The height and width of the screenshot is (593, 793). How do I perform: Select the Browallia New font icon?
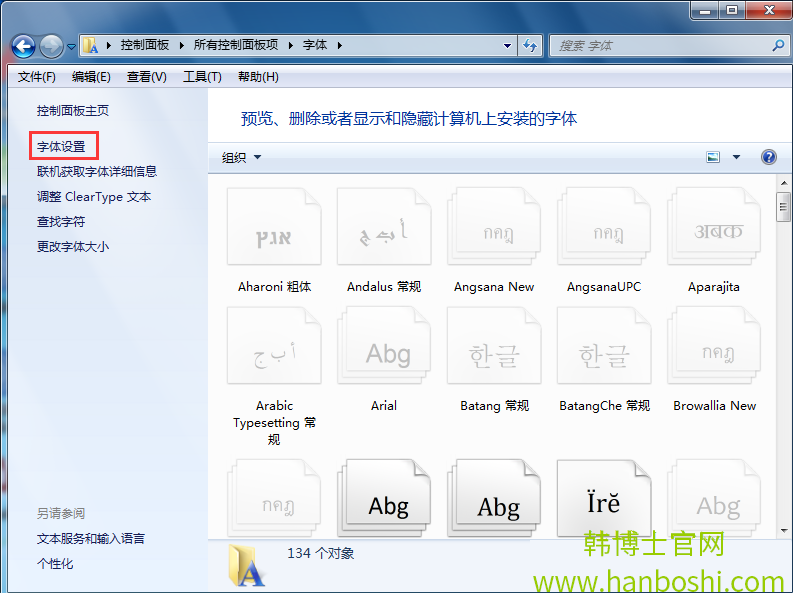[x=714, y=345]
